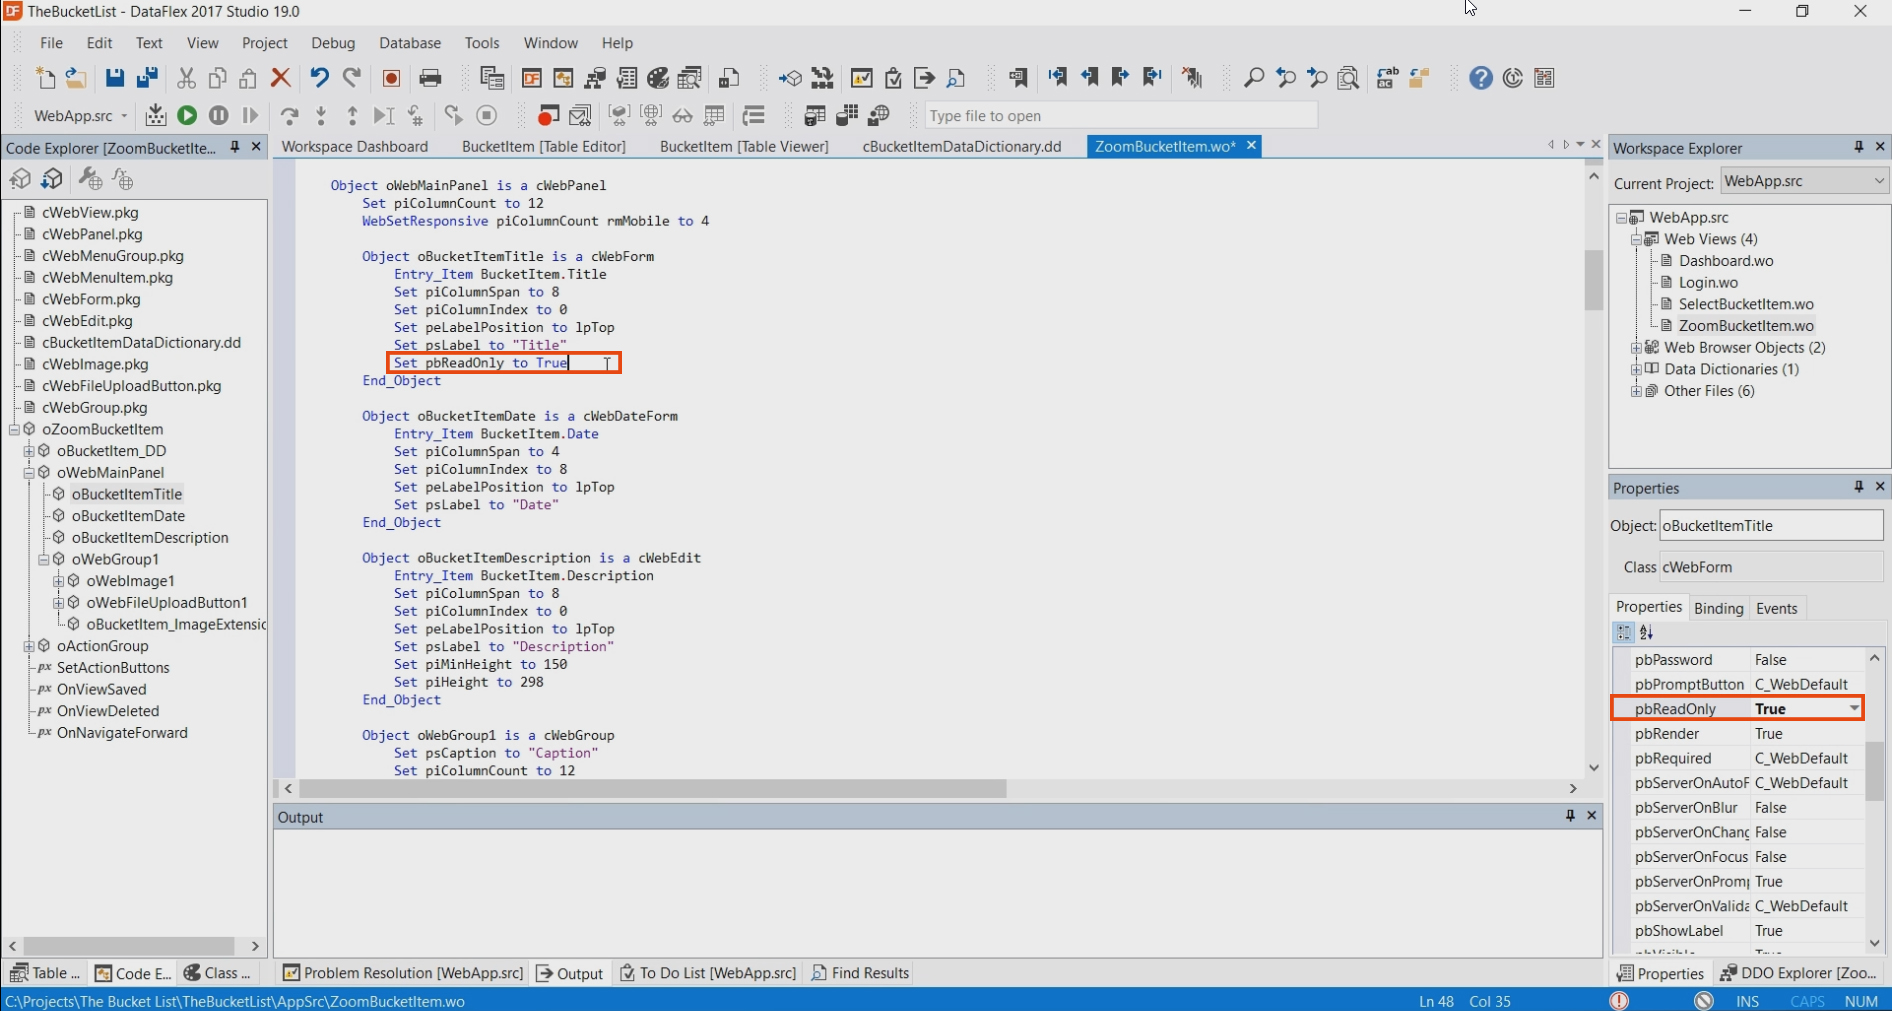Click the Save file icon

(x=115, y=78)
